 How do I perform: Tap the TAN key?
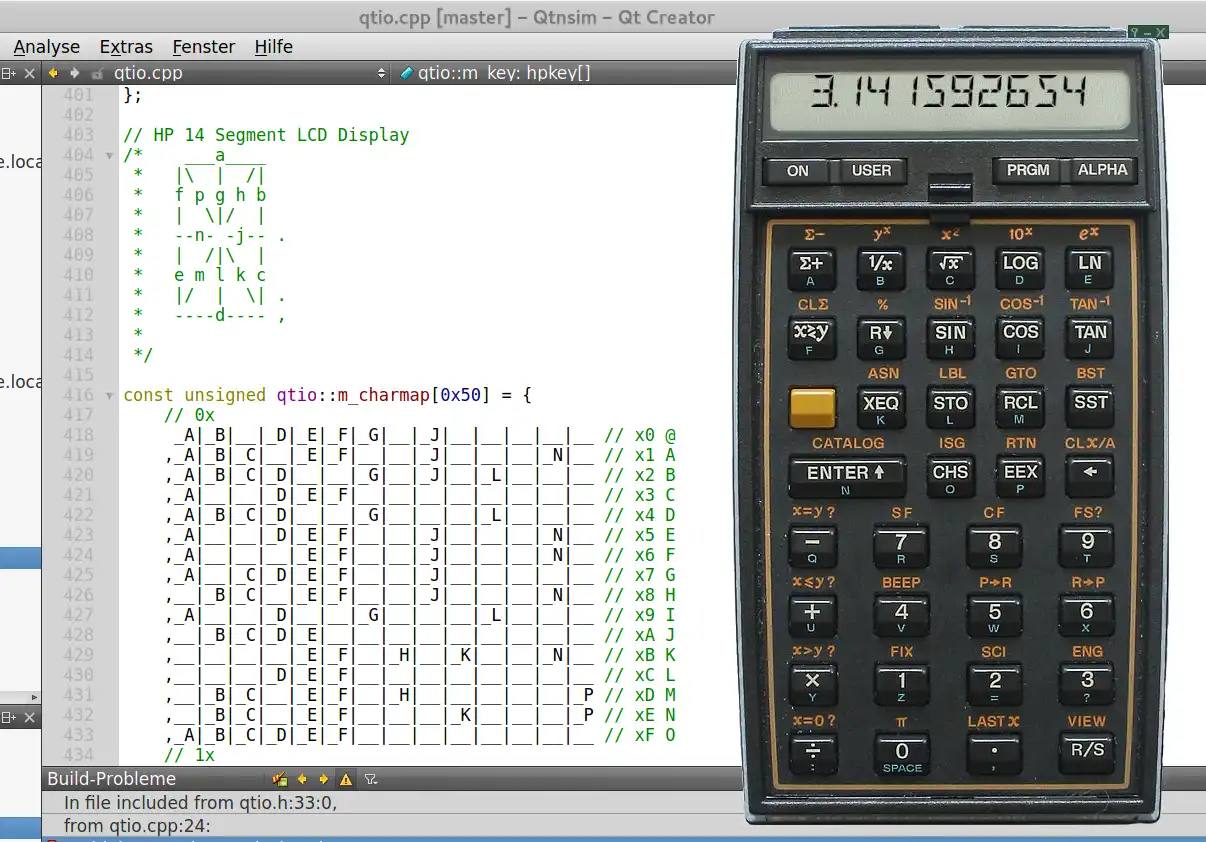point(1090,339)
